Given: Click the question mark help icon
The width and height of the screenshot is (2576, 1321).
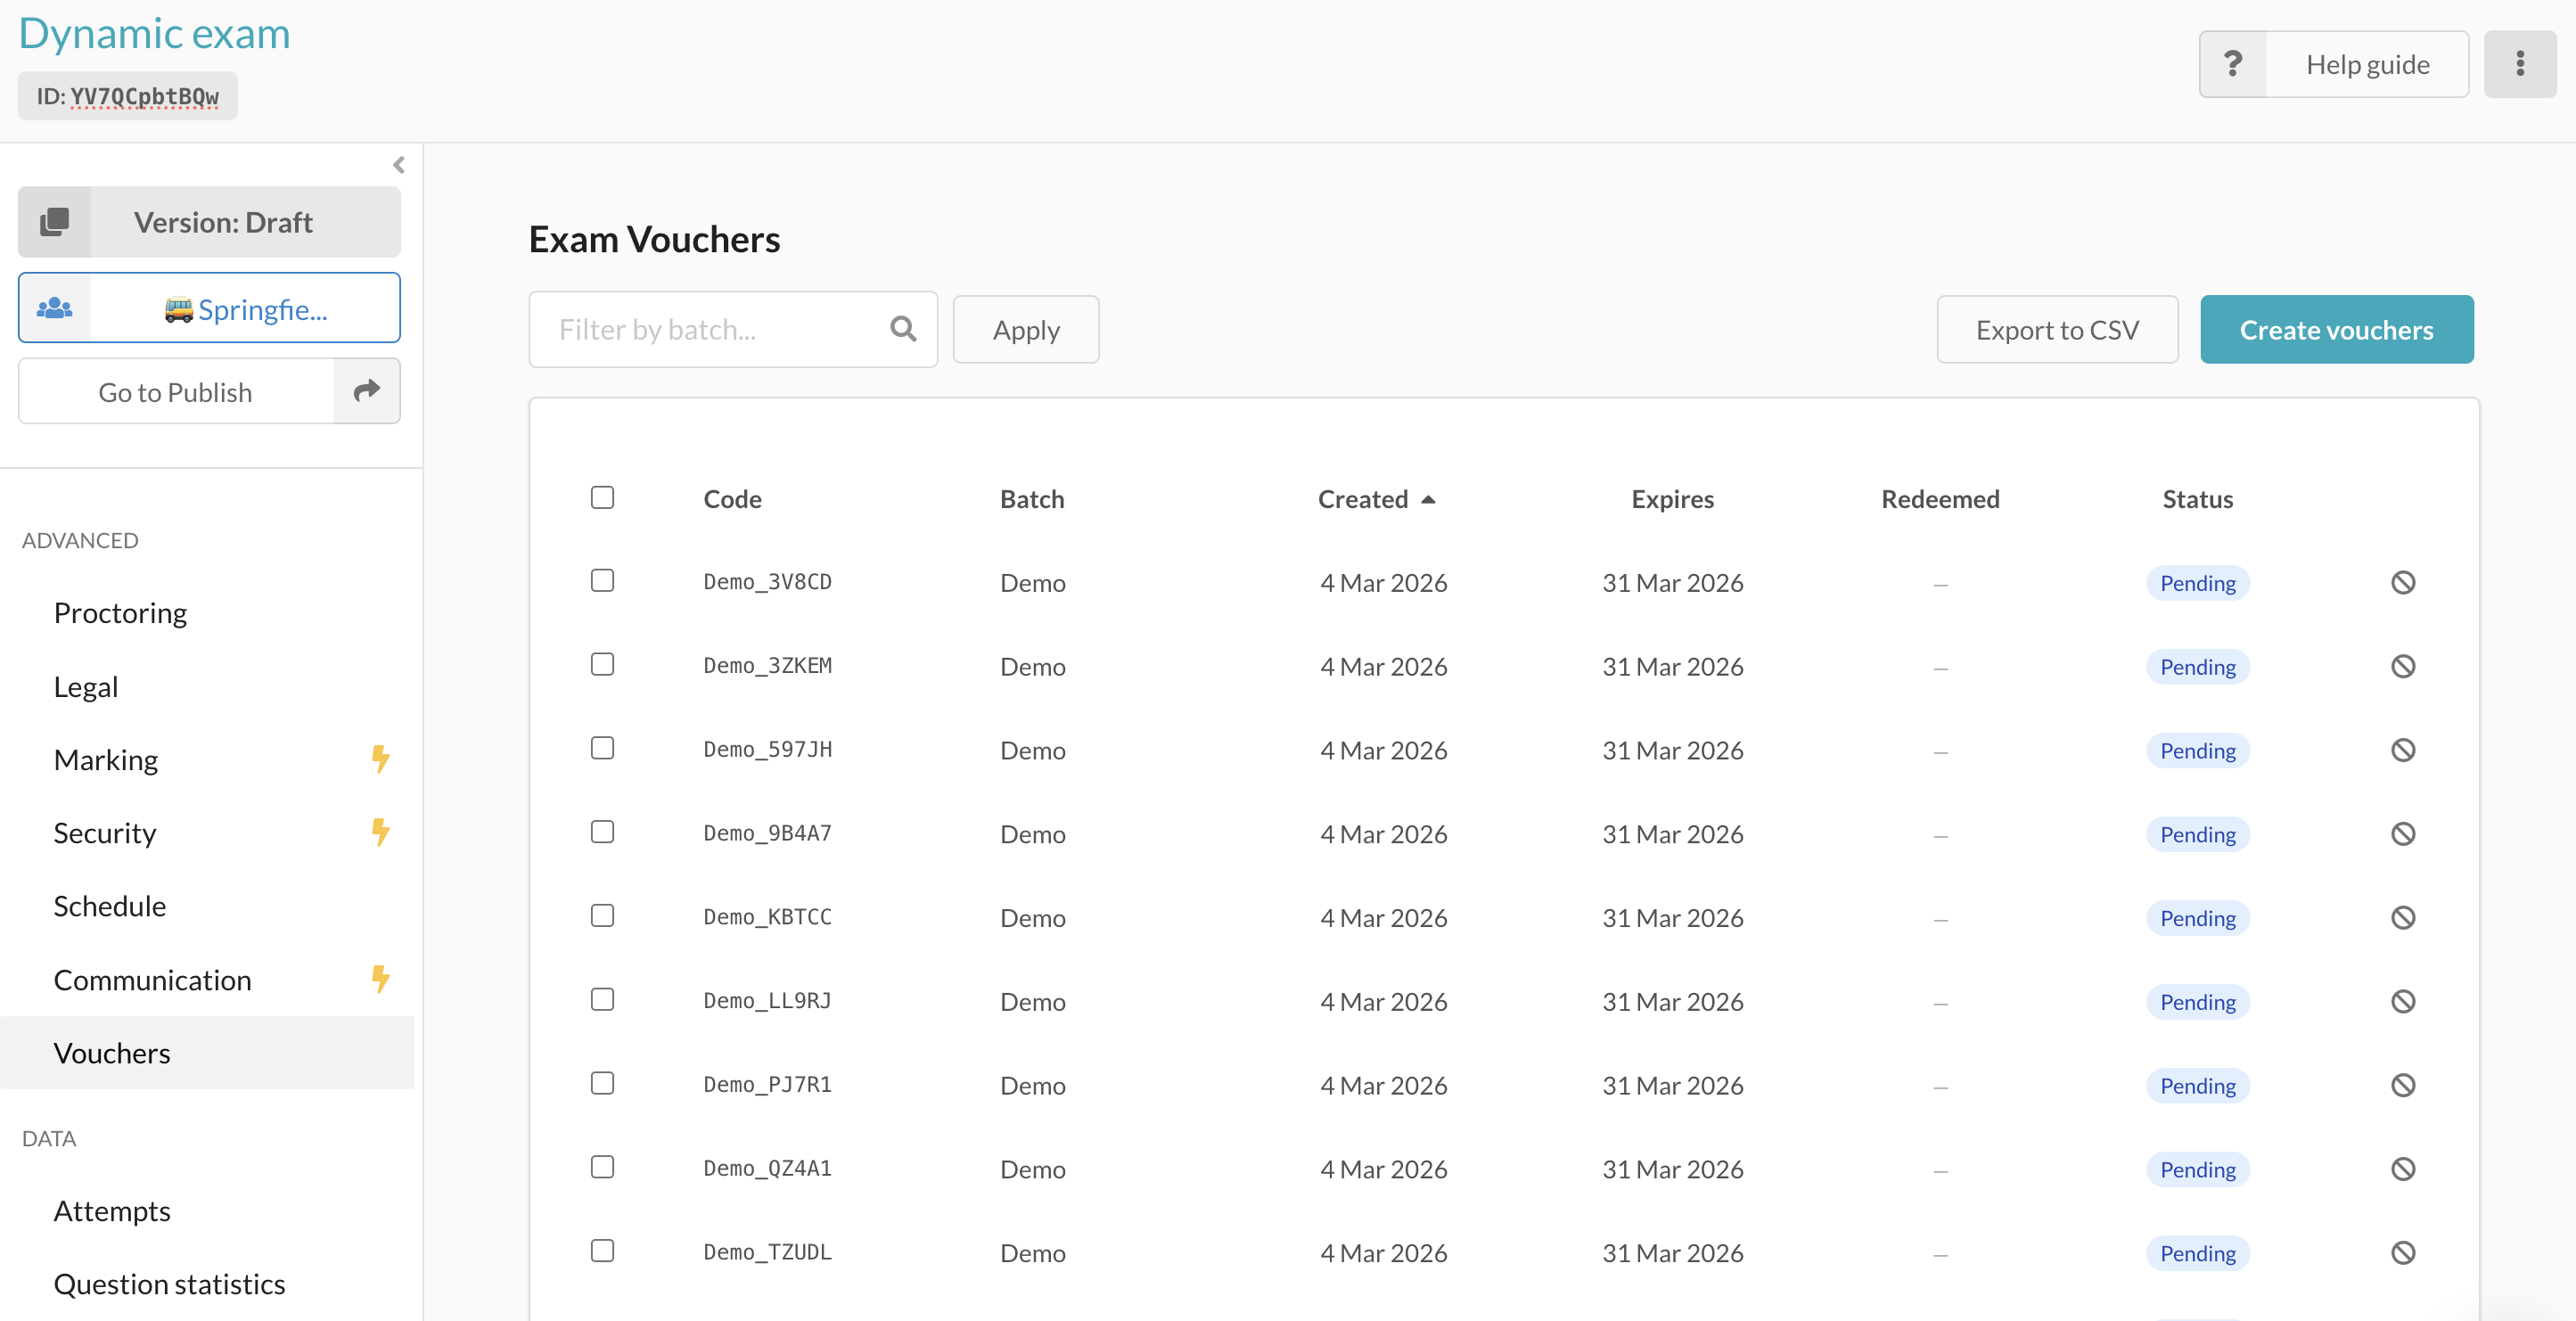Looking at the screenshot, I should 2232,64.
